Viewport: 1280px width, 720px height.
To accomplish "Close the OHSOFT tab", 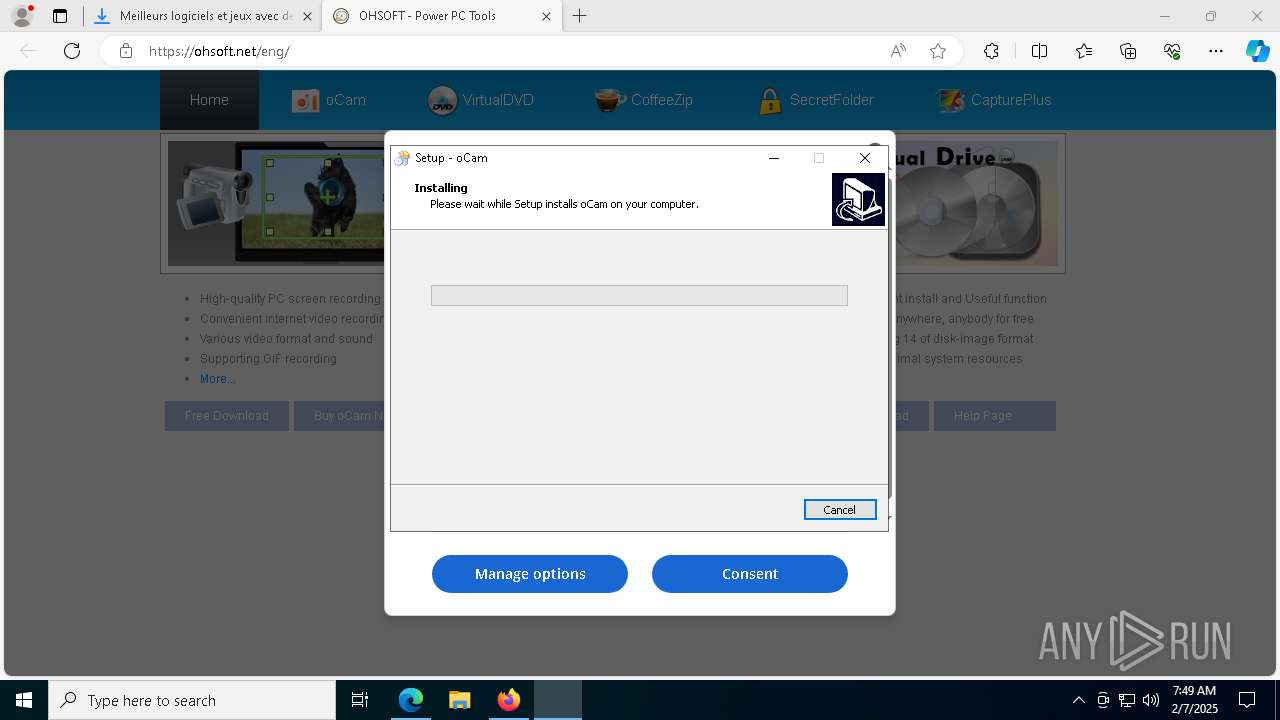I will 546,16.
